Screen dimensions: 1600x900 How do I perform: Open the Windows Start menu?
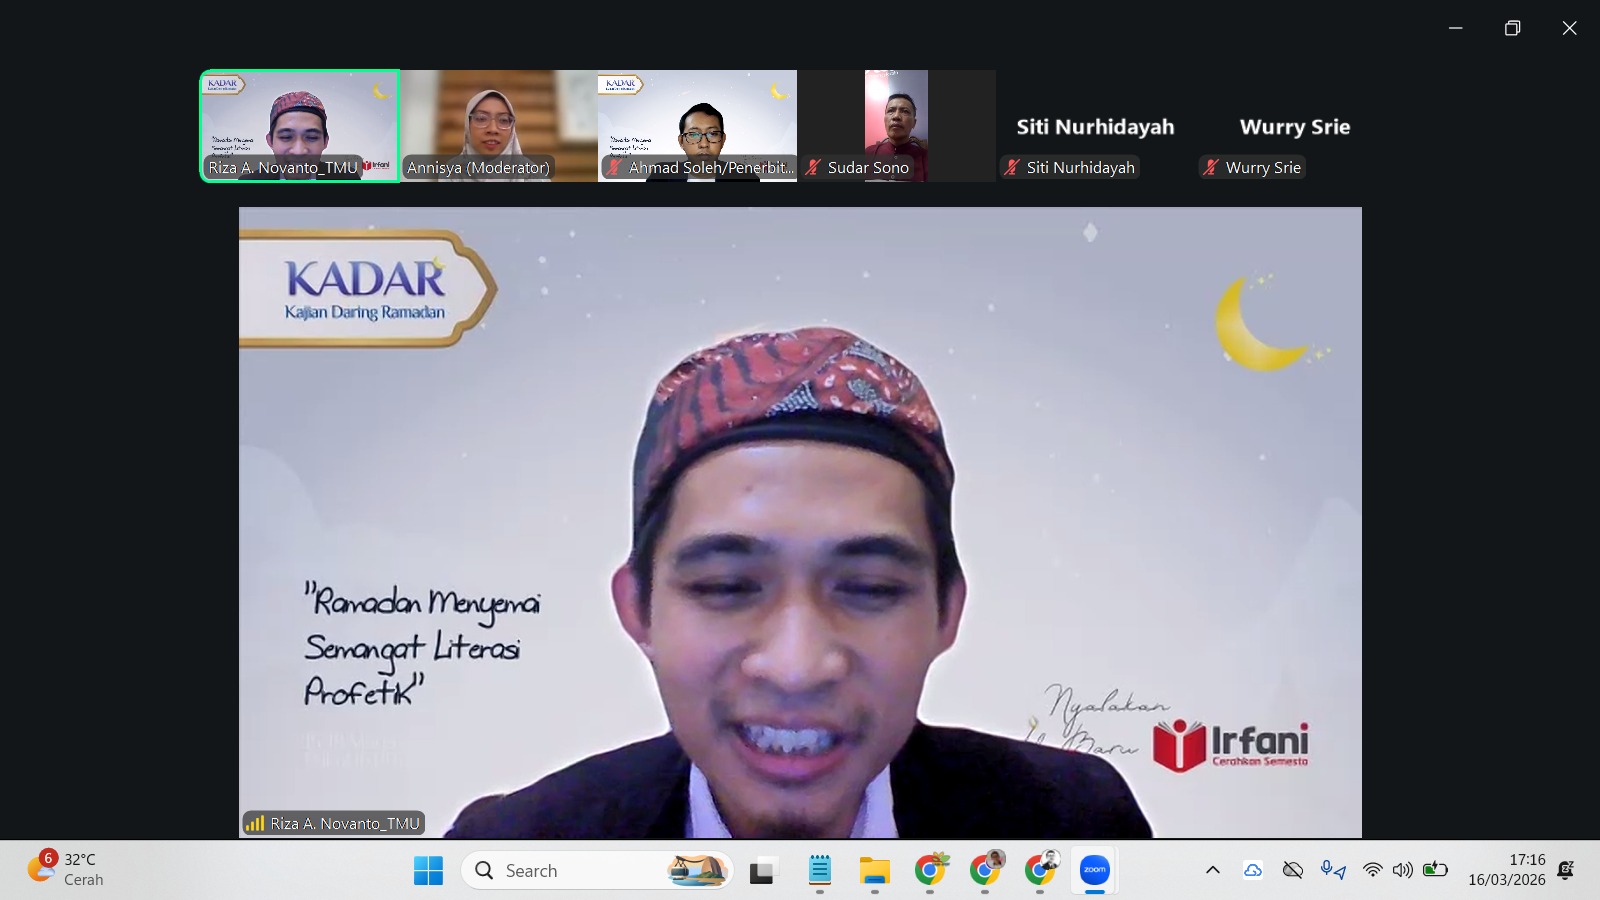[428, 871]
